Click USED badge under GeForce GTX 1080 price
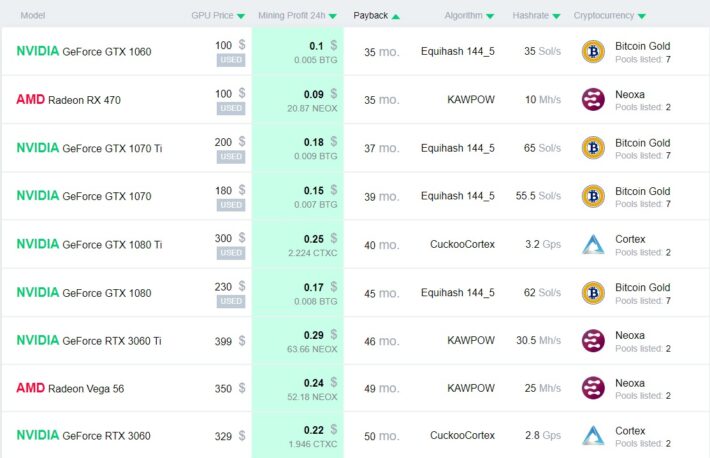 (x=231, y=301)
